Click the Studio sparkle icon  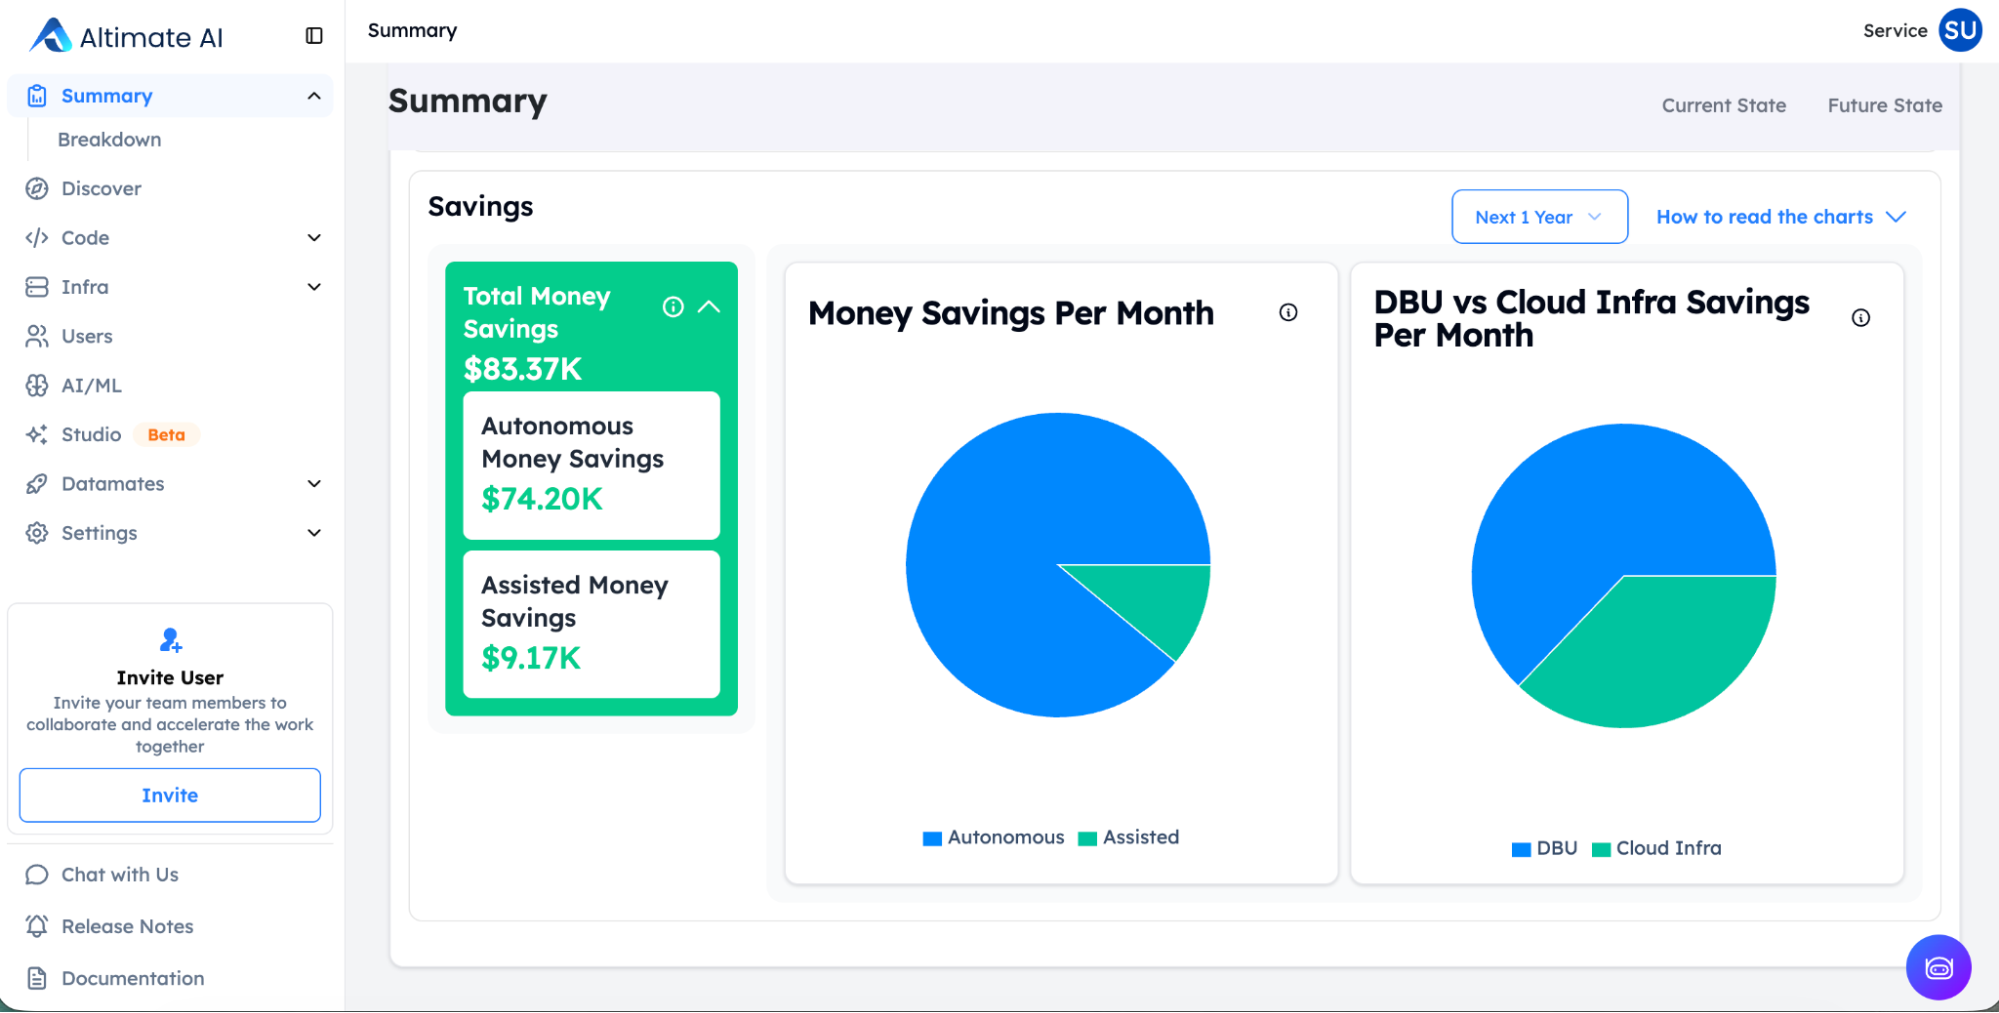tap(37, 434)
